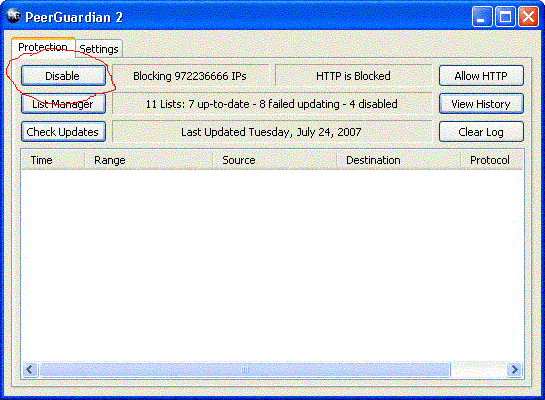Click the Range column header
This screenshot has height=400, width=545.
pos(149,160)
